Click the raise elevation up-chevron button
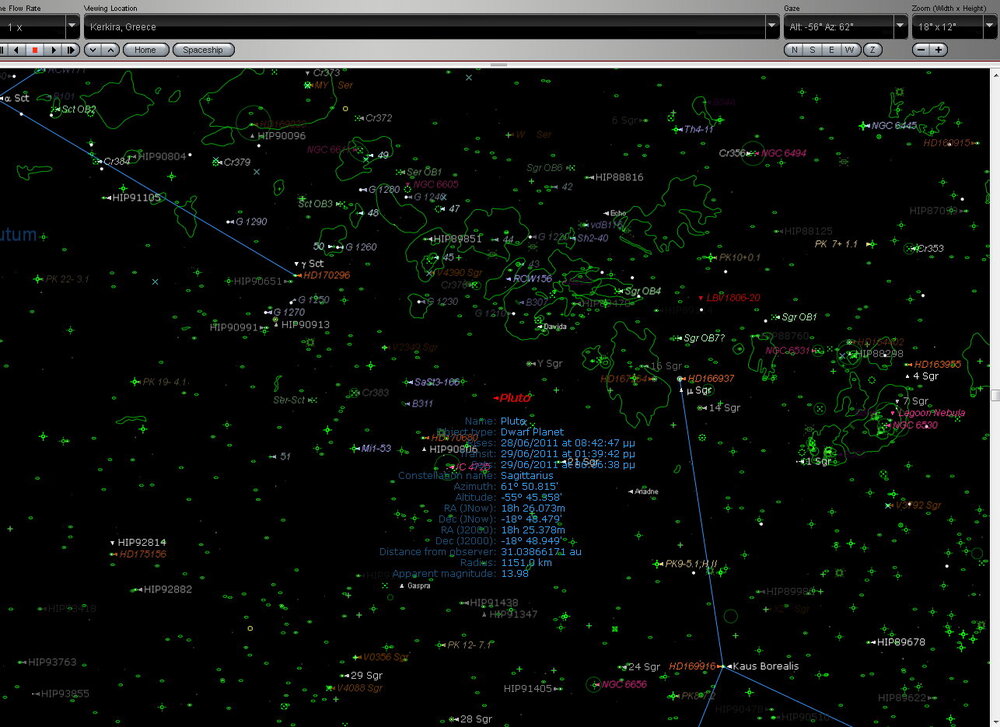1000x727 pixels. pyautogui.click(x=111, y=50)
